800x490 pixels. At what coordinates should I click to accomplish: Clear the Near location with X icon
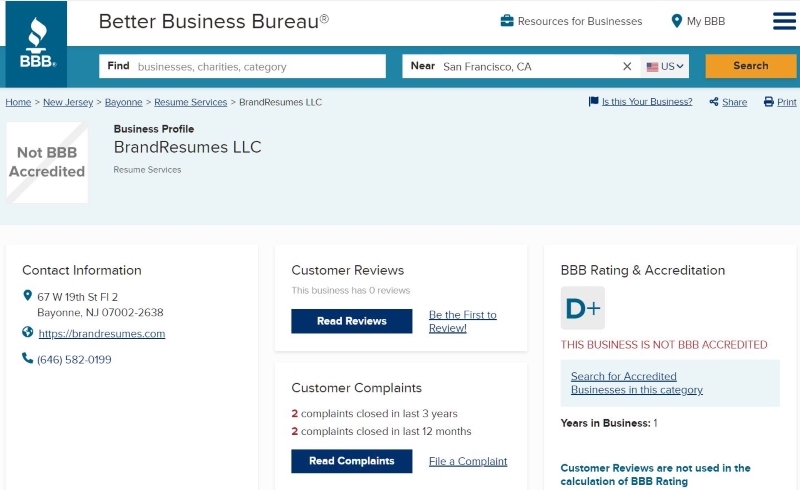pos(627,66)
